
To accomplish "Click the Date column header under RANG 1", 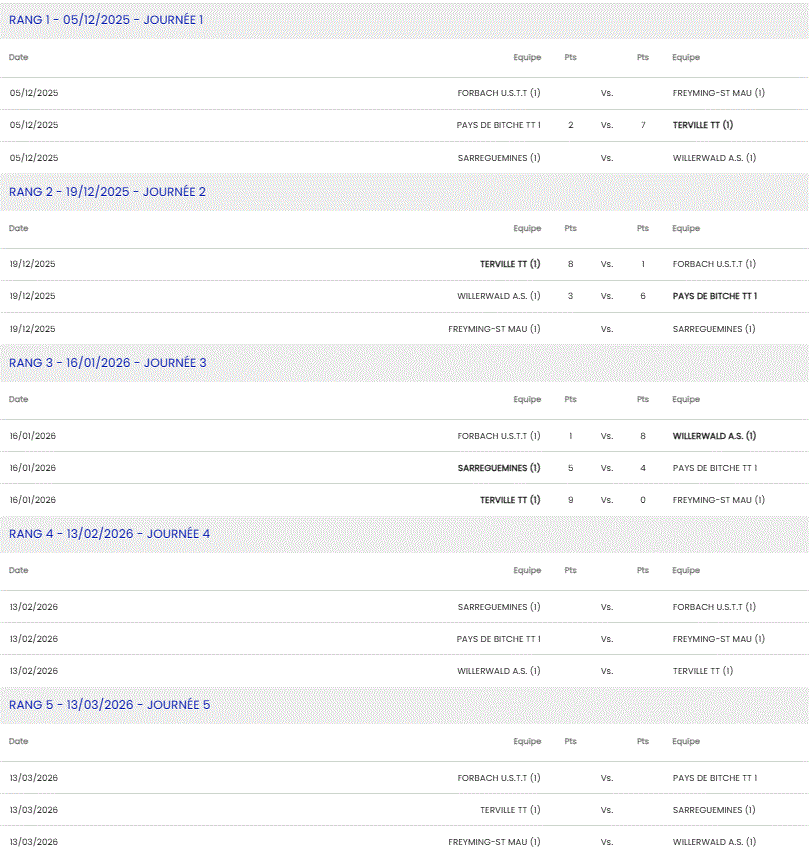I will pos(19,57).
